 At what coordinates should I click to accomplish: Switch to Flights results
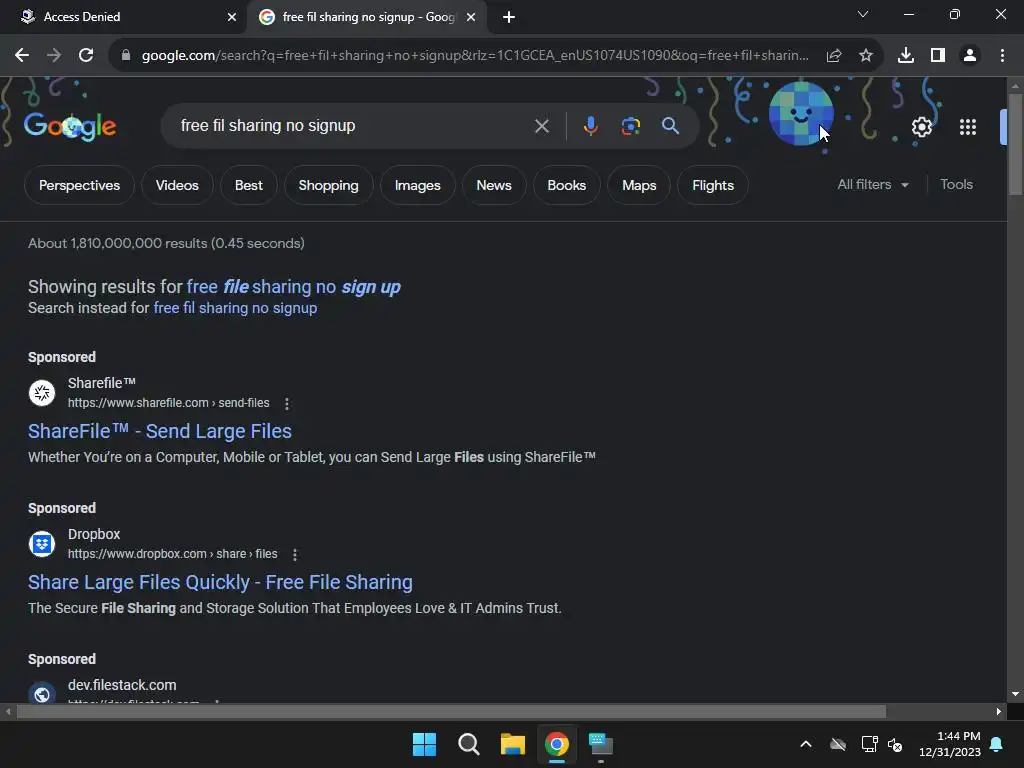click(712, 185)
